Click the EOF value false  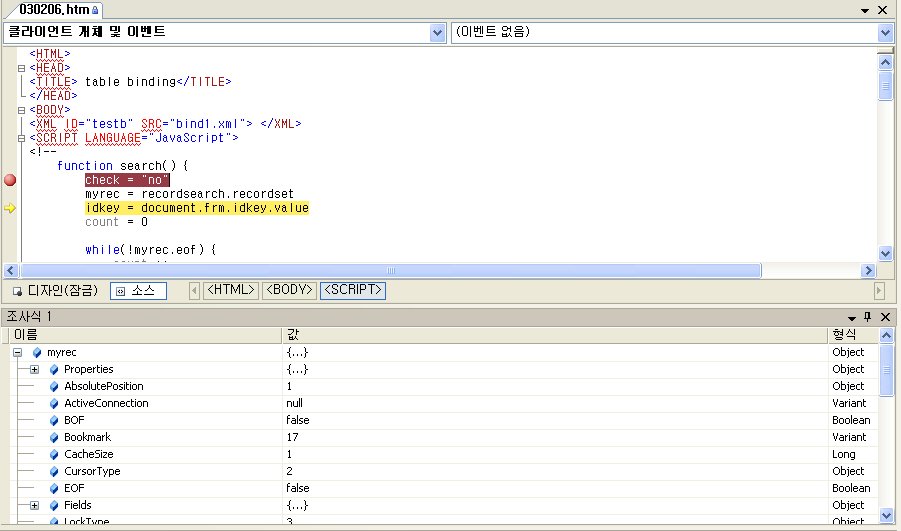(x=298, y=488)
